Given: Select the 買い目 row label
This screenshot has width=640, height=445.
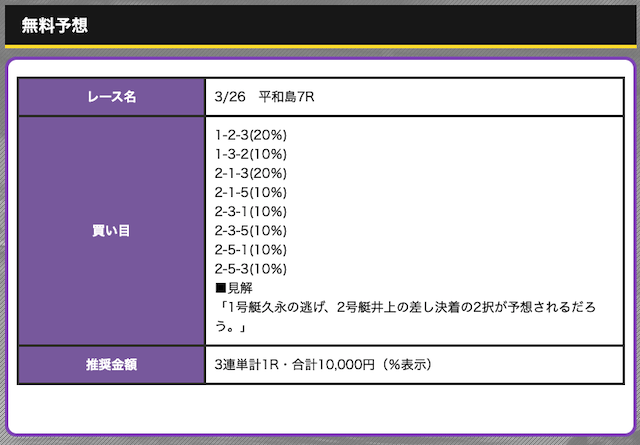Looking at the screenshot, I should 111,231.
